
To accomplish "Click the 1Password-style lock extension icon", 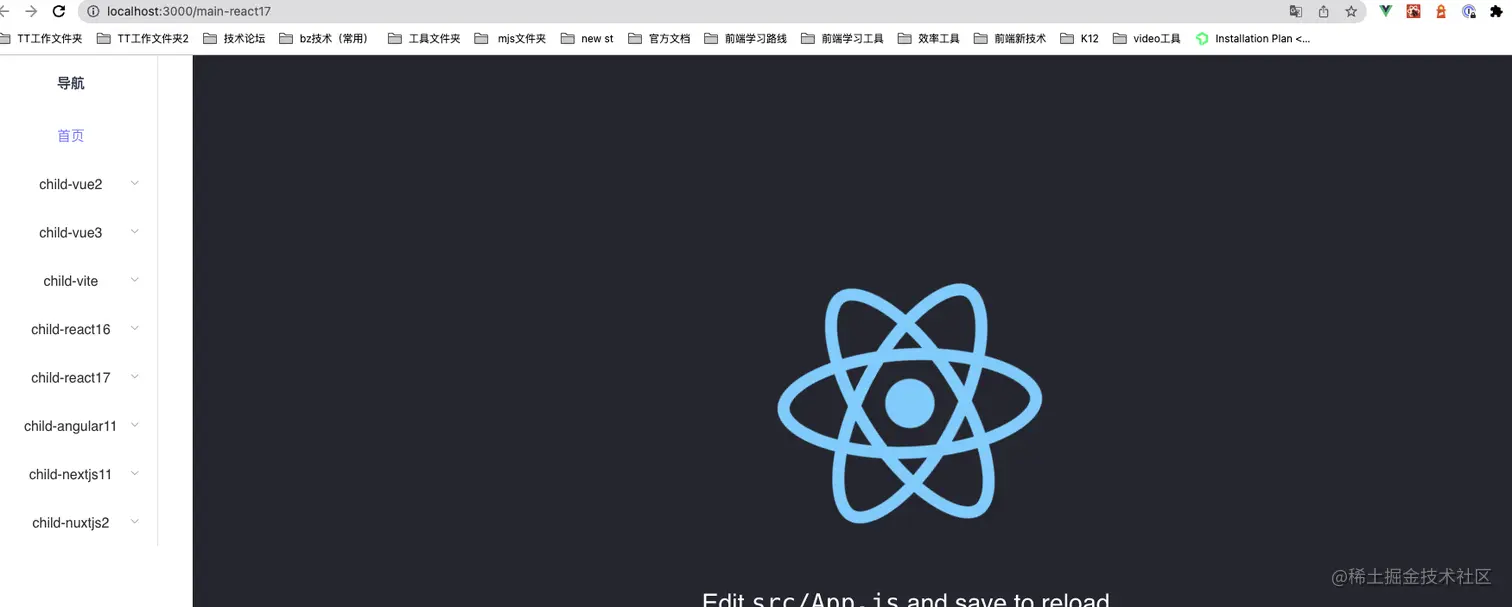I will (x=1469, y=11).
